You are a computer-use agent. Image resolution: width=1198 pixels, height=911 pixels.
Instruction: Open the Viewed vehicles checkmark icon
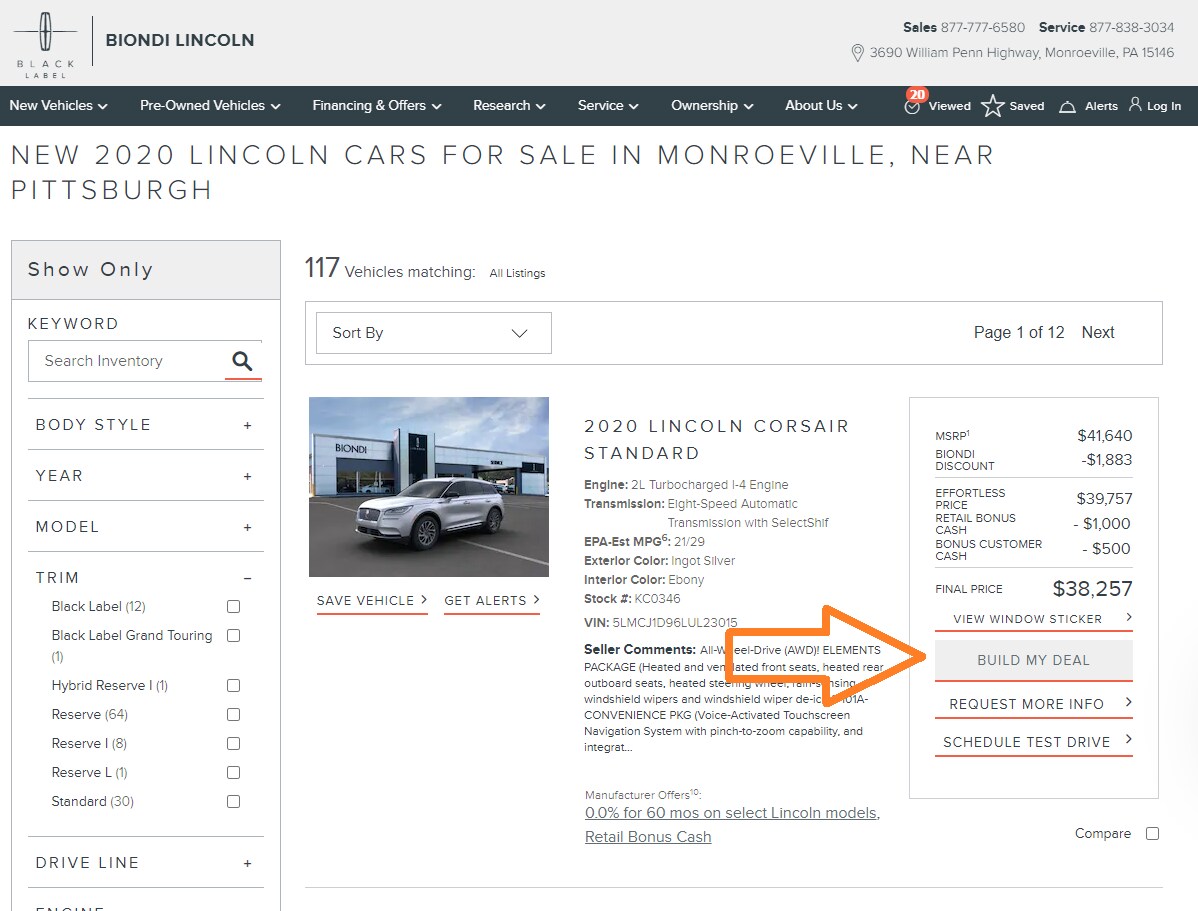tap(912, 105)
